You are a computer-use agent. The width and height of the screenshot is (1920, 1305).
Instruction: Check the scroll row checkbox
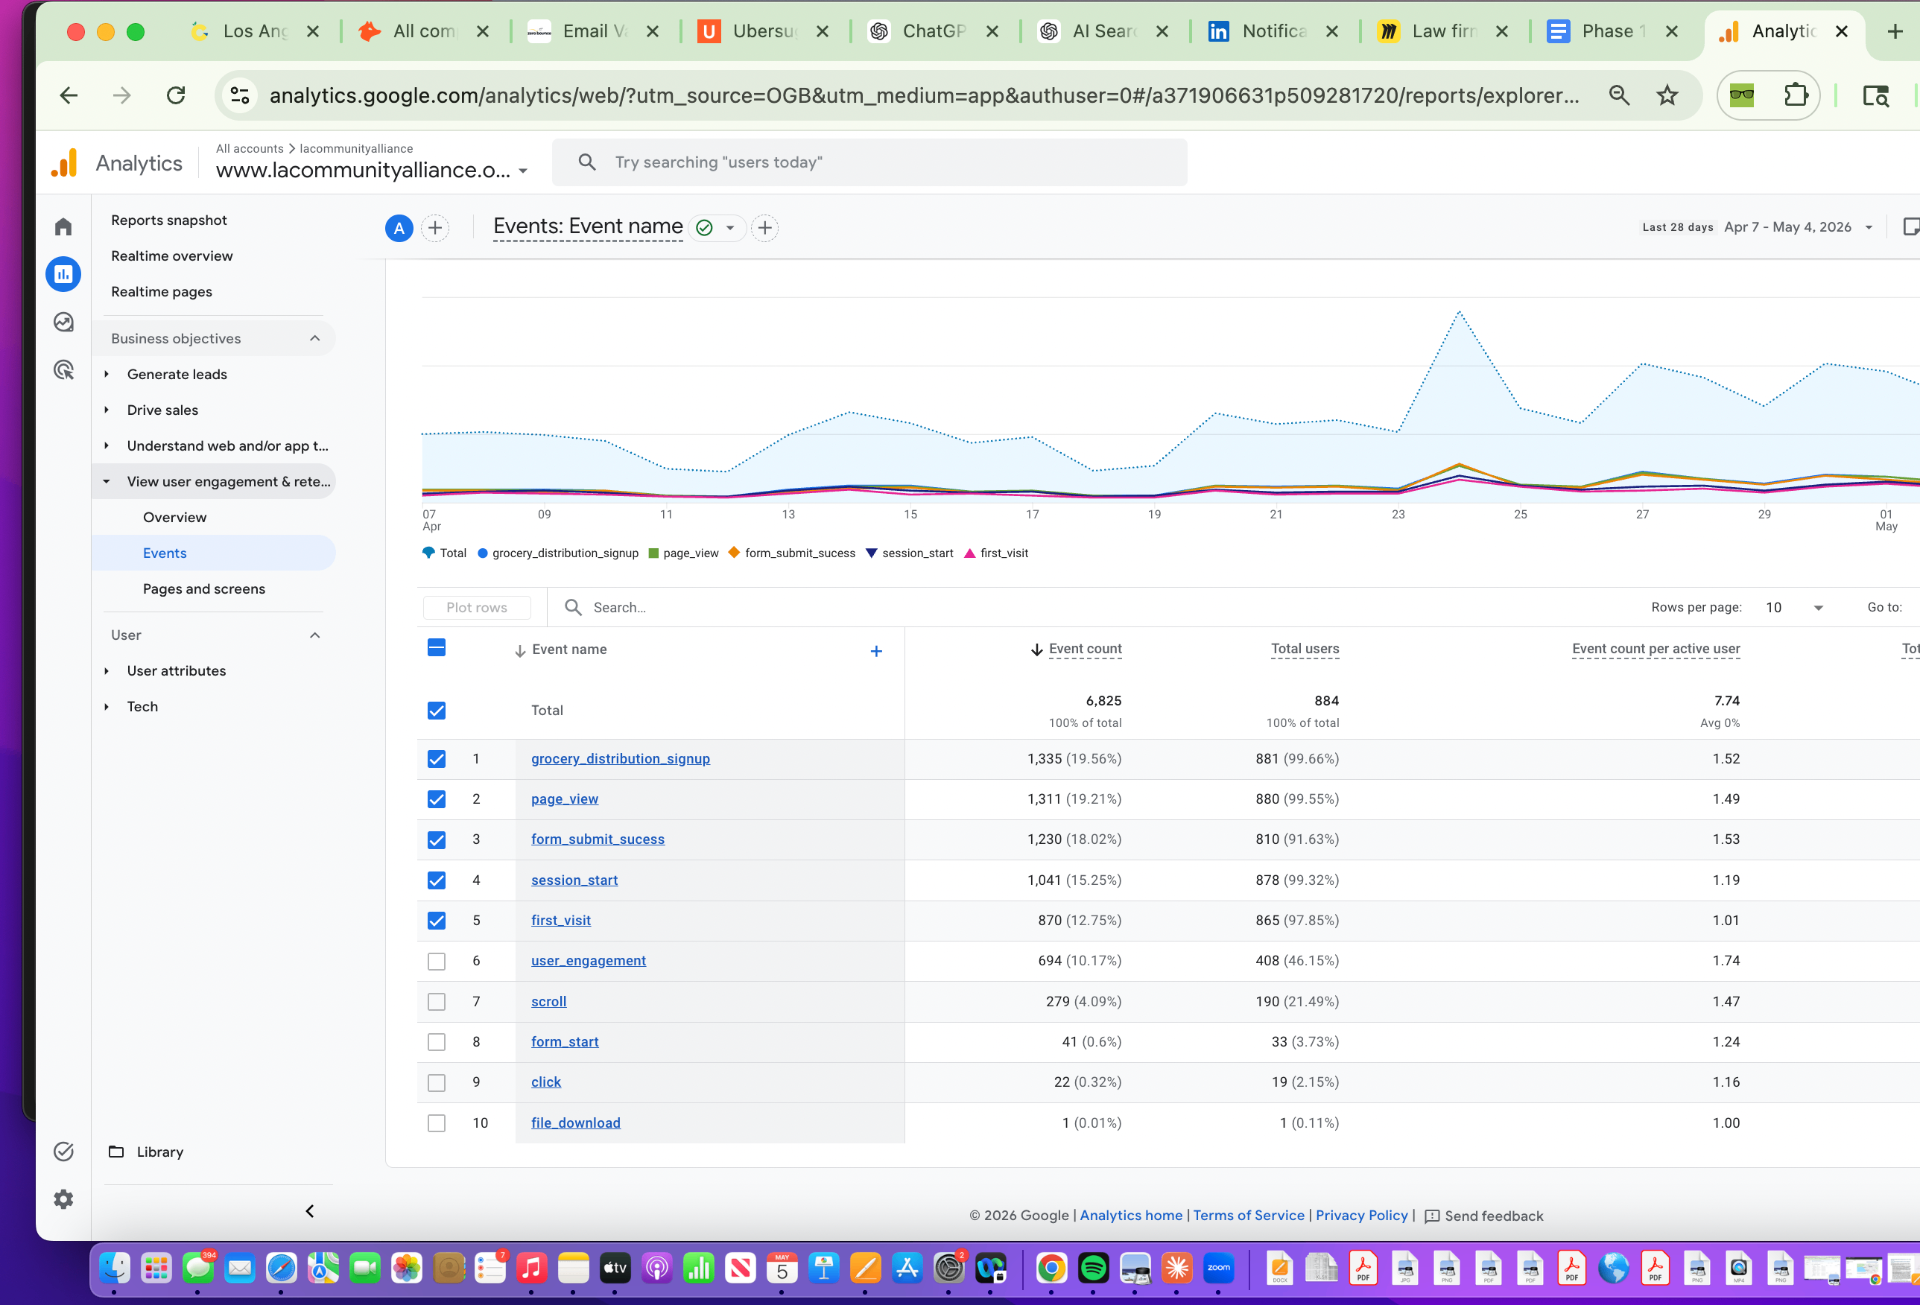pyautogui.click(x=437, y=1002)
